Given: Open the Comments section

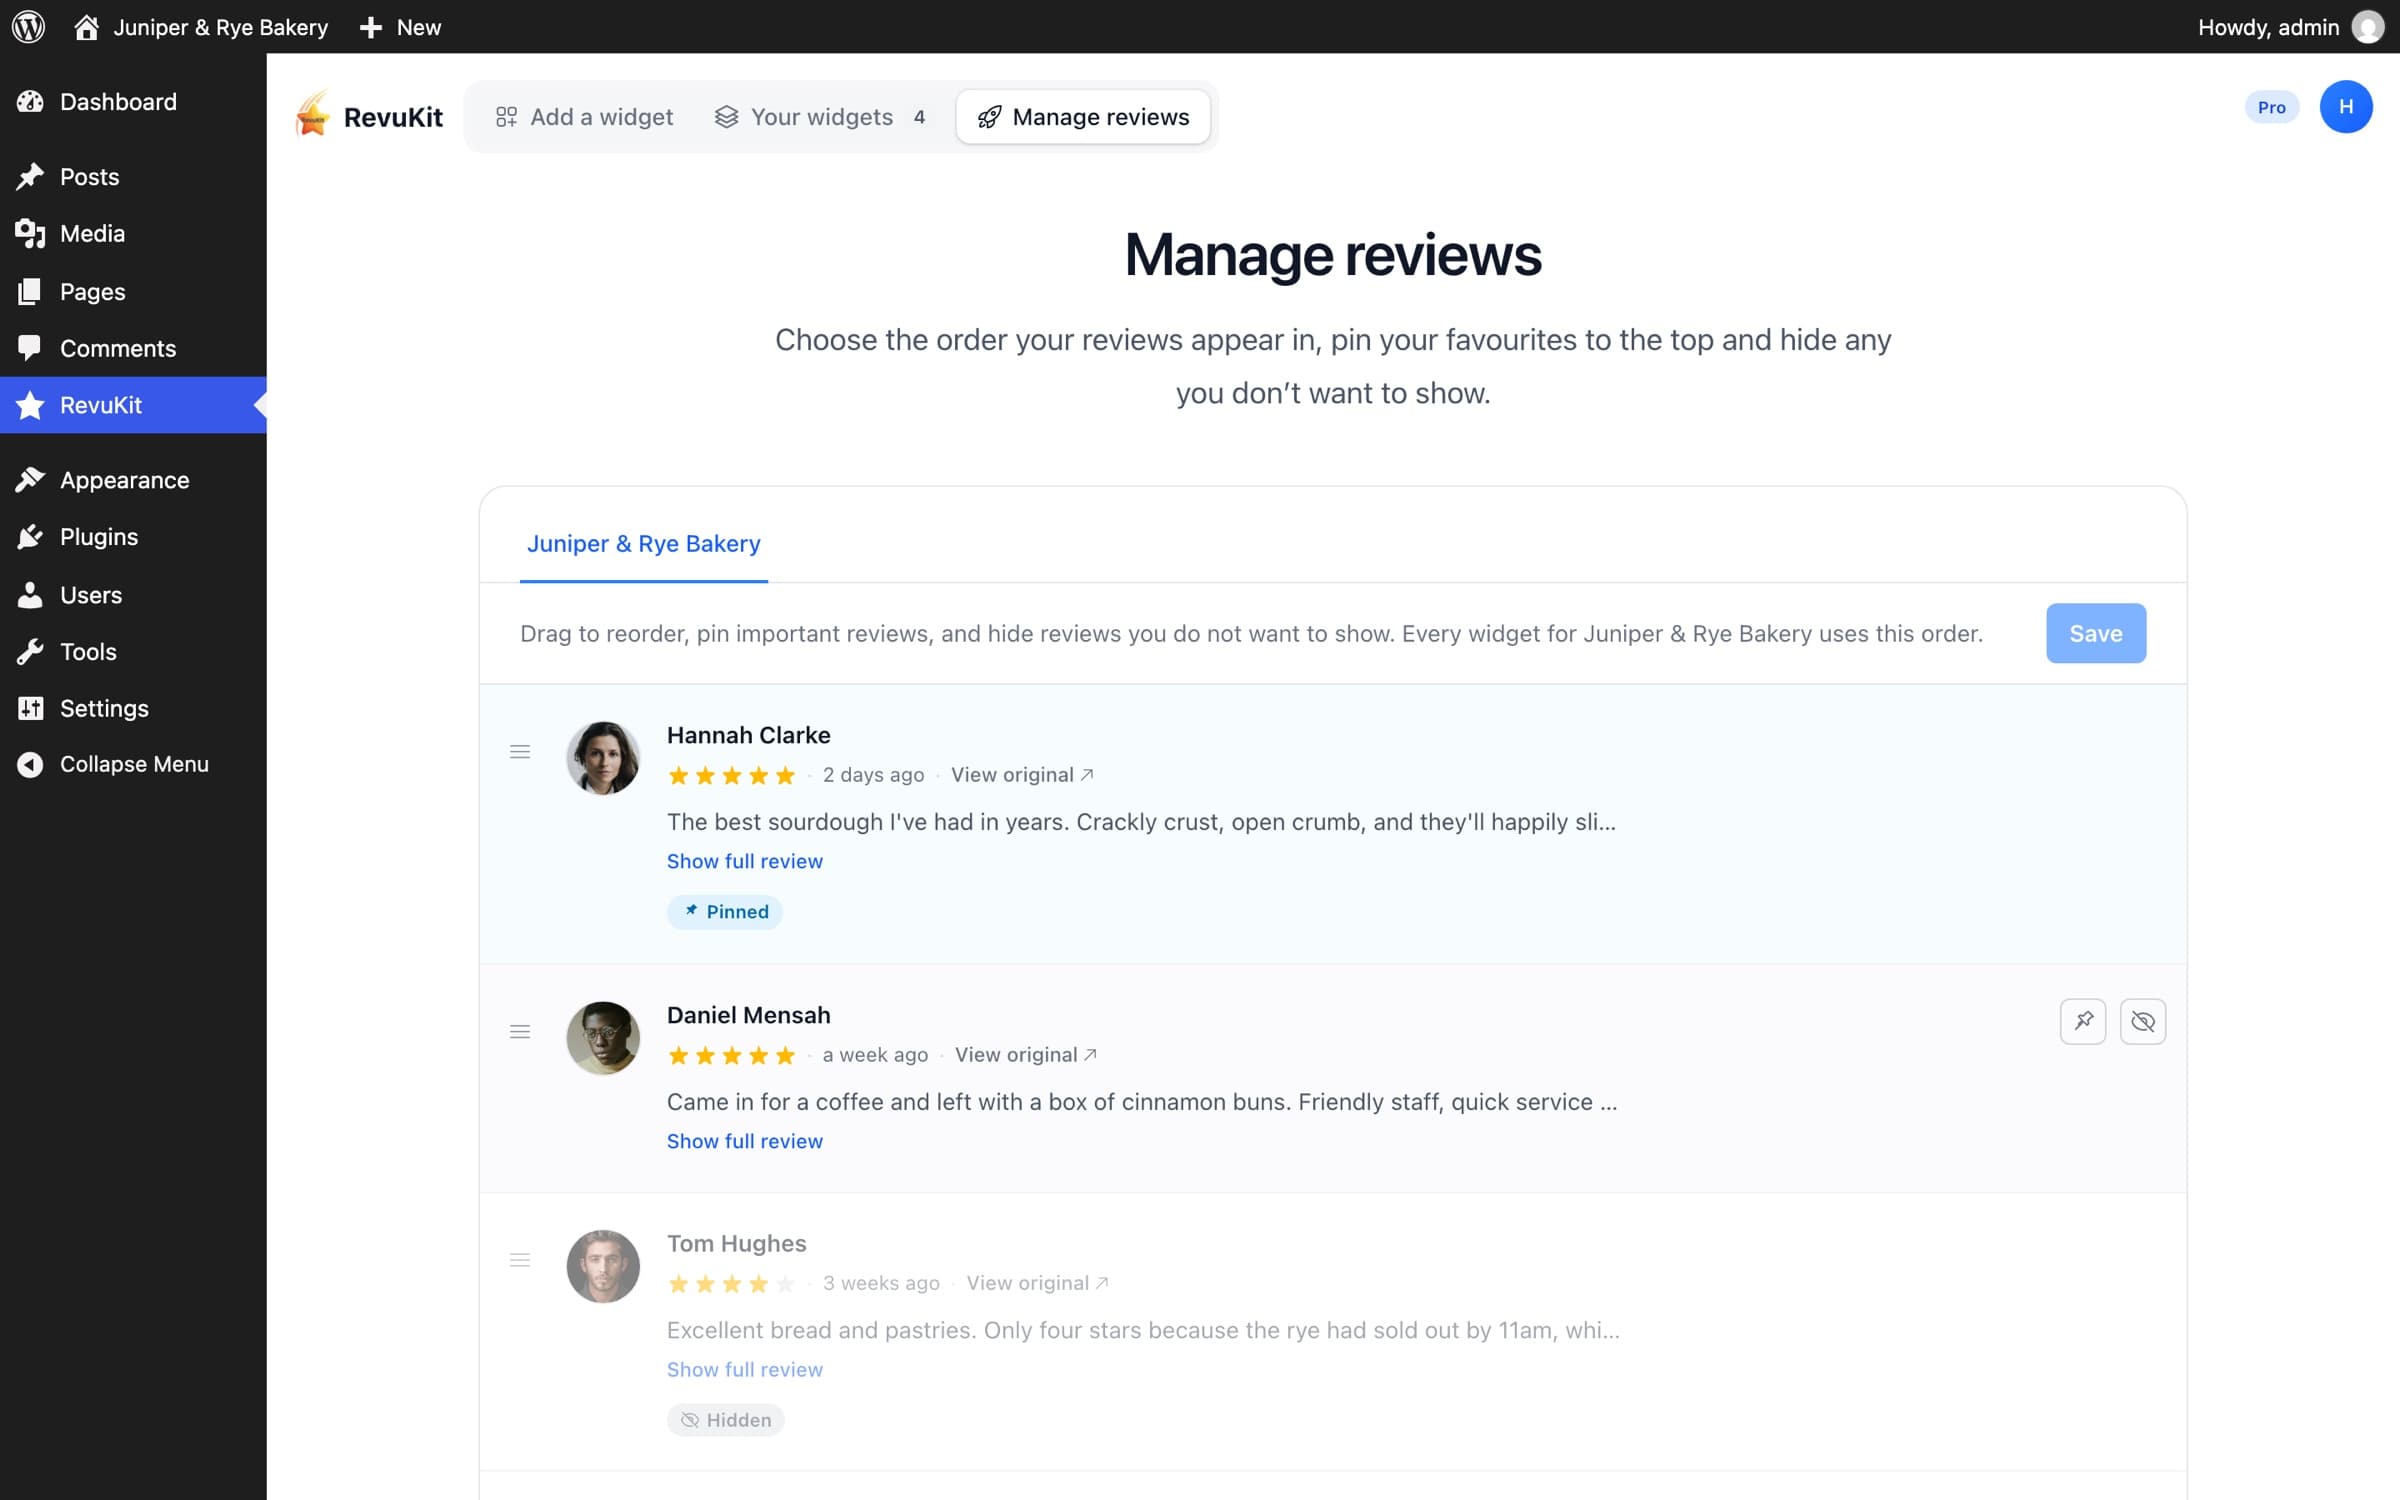Looking at the screenshot, I should coord(133,348).
